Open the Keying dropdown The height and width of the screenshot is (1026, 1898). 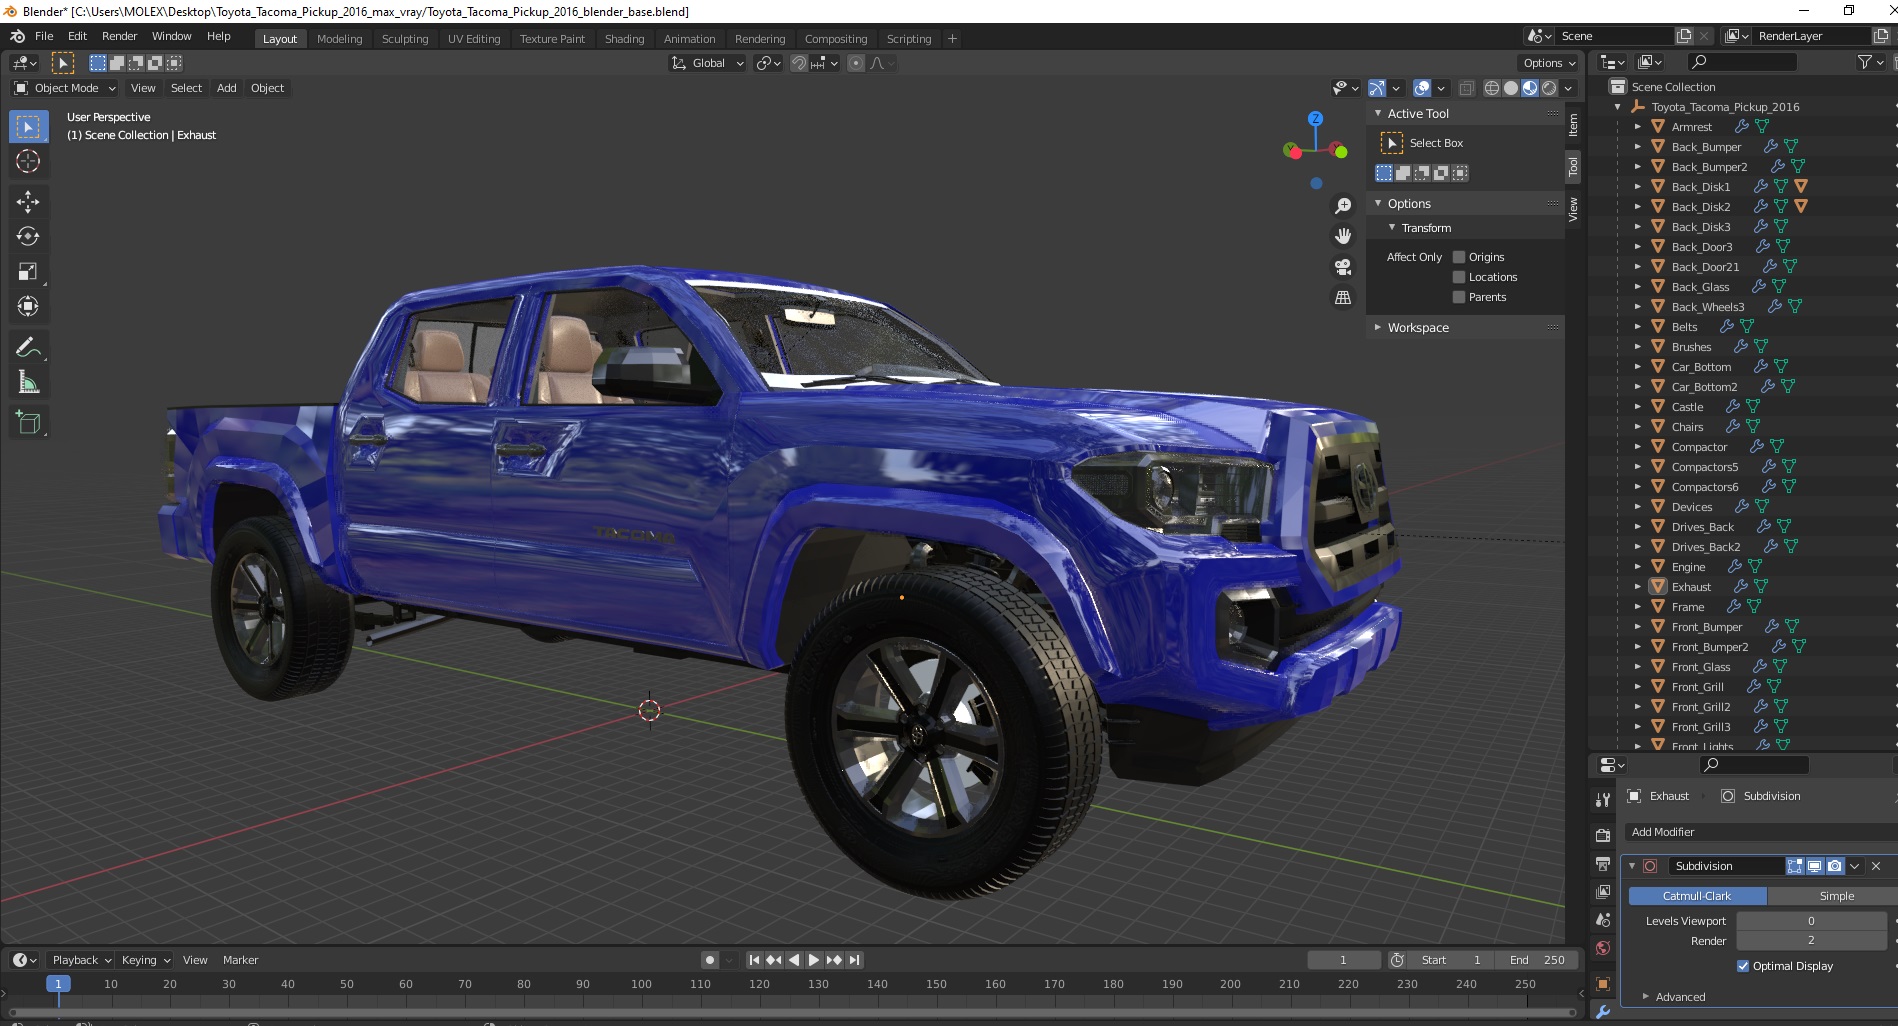click(146, 960)
